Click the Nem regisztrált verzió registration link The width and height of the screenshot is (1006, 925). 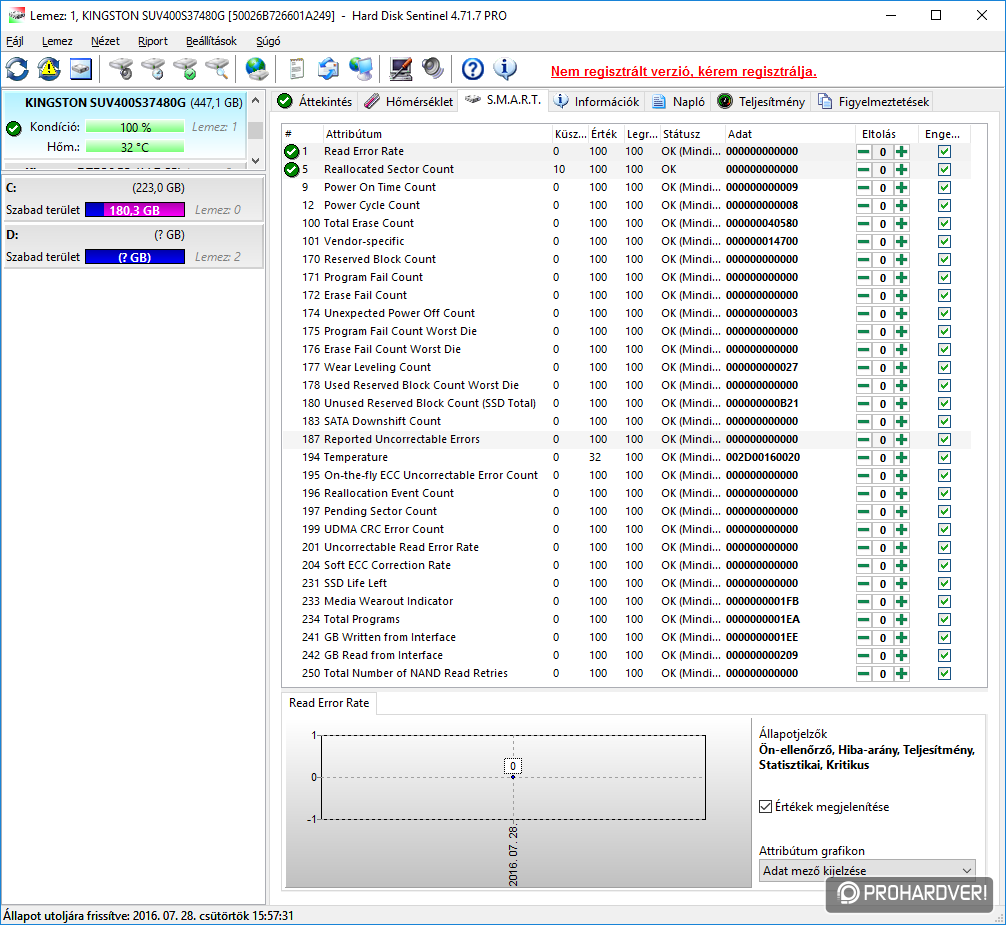(683, 71)
